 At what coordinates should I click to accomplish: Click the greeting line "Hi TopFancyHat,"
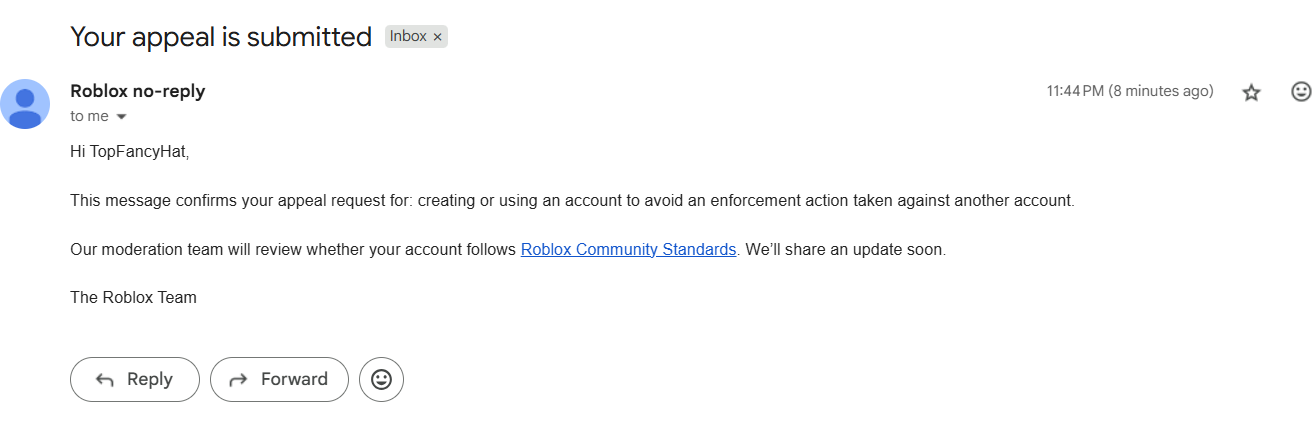(129, 152)
